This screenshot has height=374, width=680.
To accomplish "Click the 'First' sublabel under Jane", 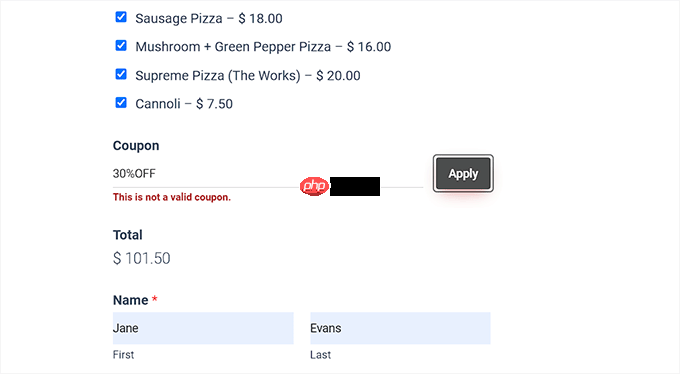I will (x=123, y=355).
